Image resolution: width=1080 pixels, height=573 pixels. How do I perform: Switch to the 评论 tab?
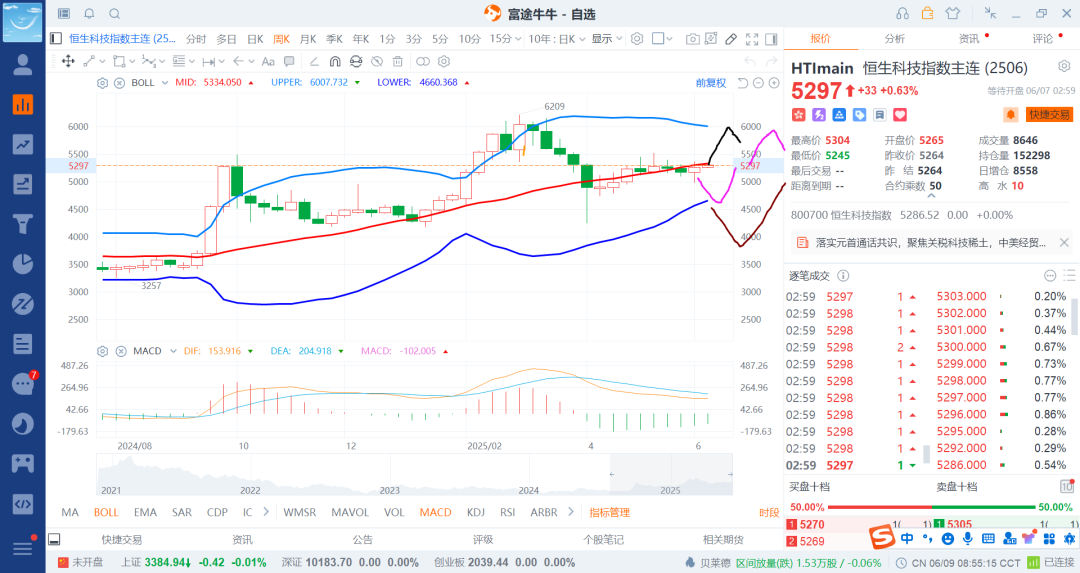1043,39
